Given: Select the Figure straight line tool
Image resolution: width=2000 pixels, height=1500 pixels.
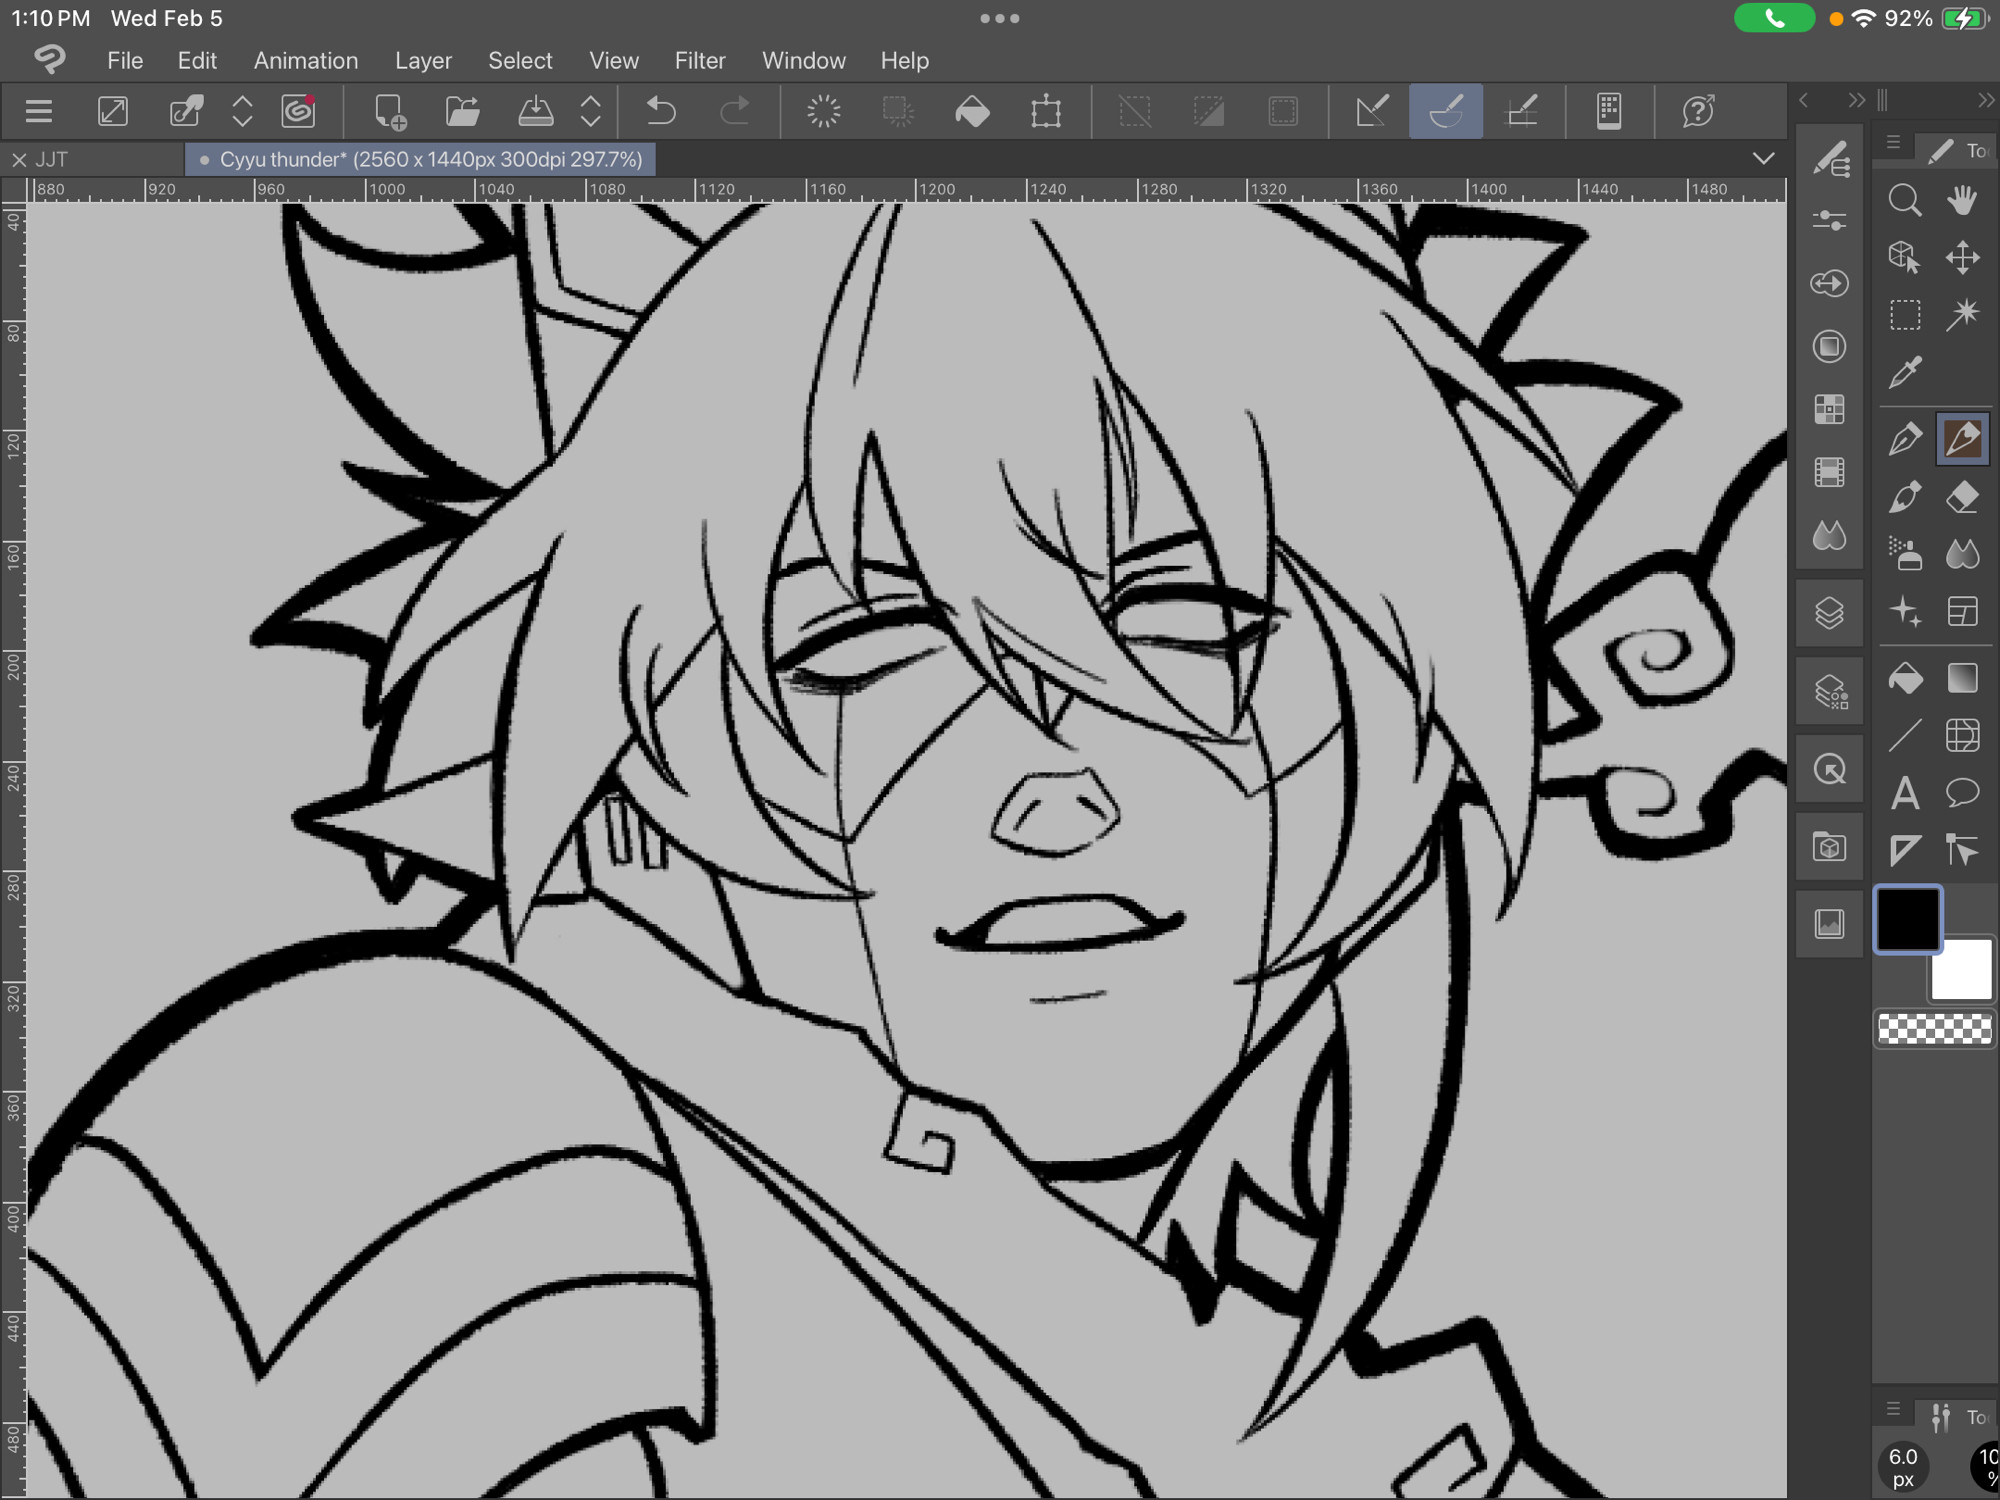Looking at the screenshot, I should coord(1905,736).
